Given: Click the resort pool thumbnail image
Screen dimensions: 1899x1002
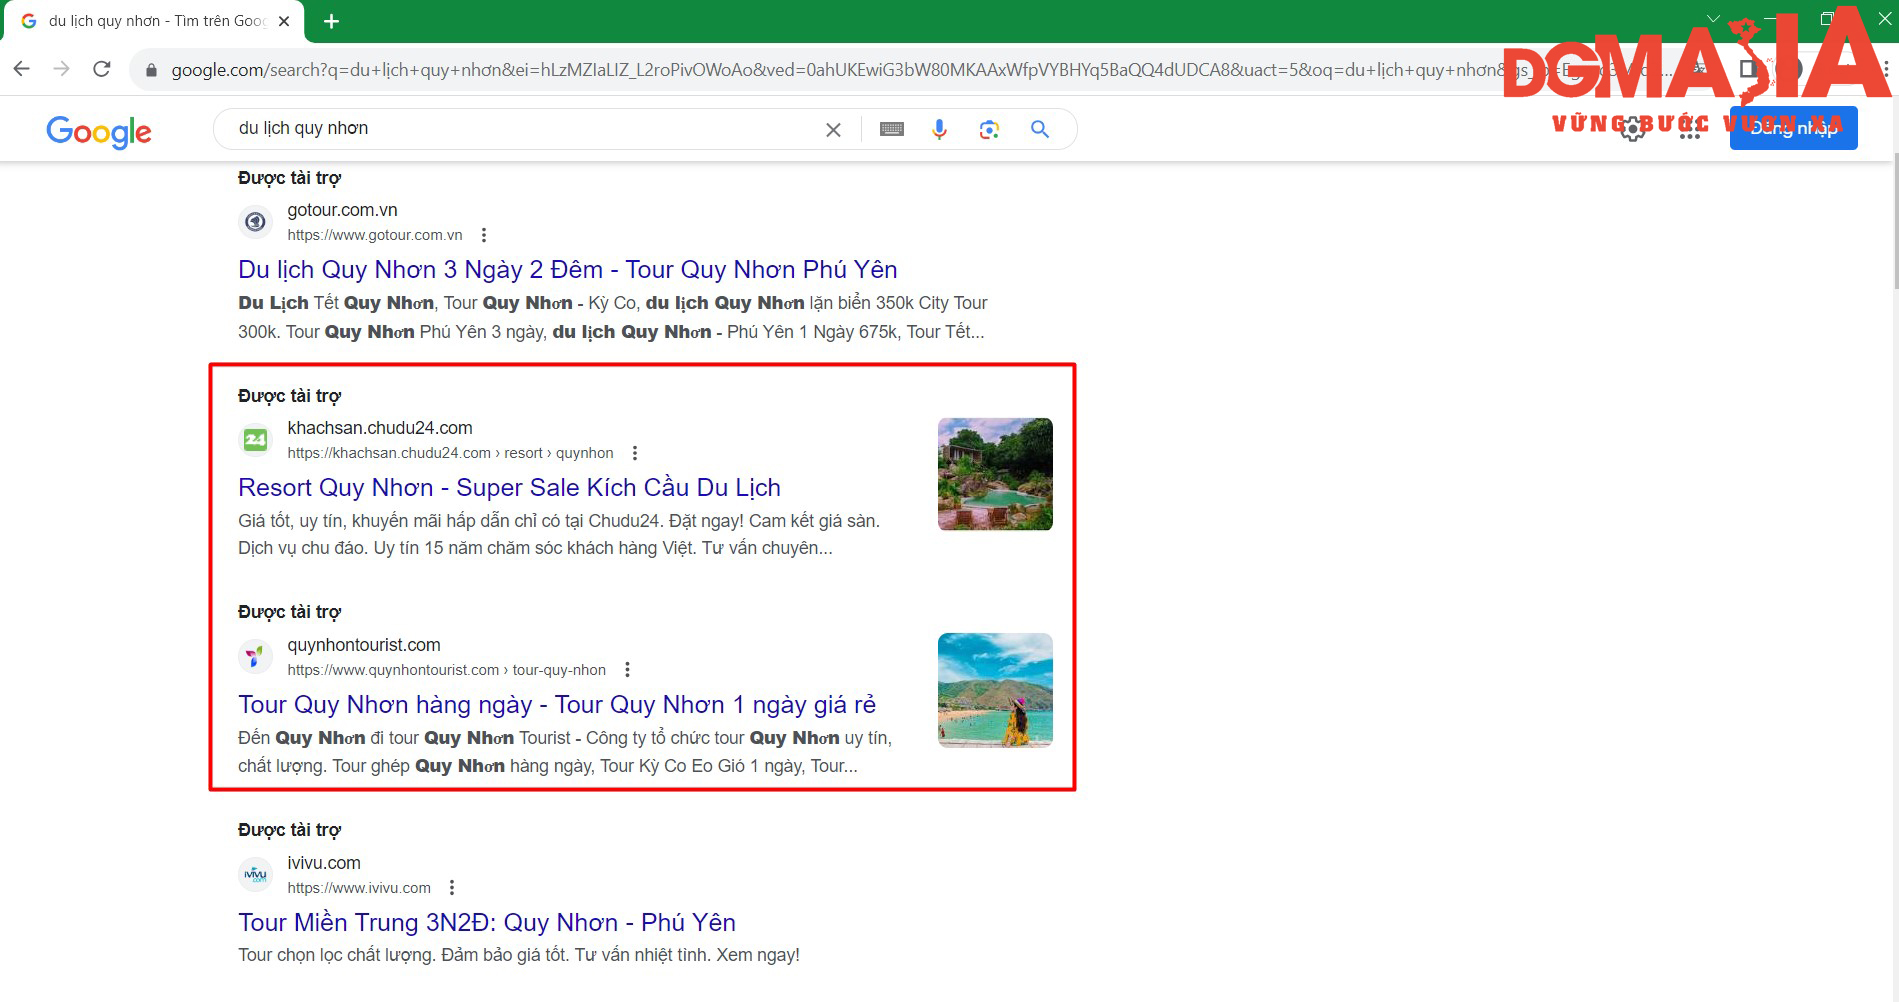Looking at the screenshot, I should click(995, 474).
